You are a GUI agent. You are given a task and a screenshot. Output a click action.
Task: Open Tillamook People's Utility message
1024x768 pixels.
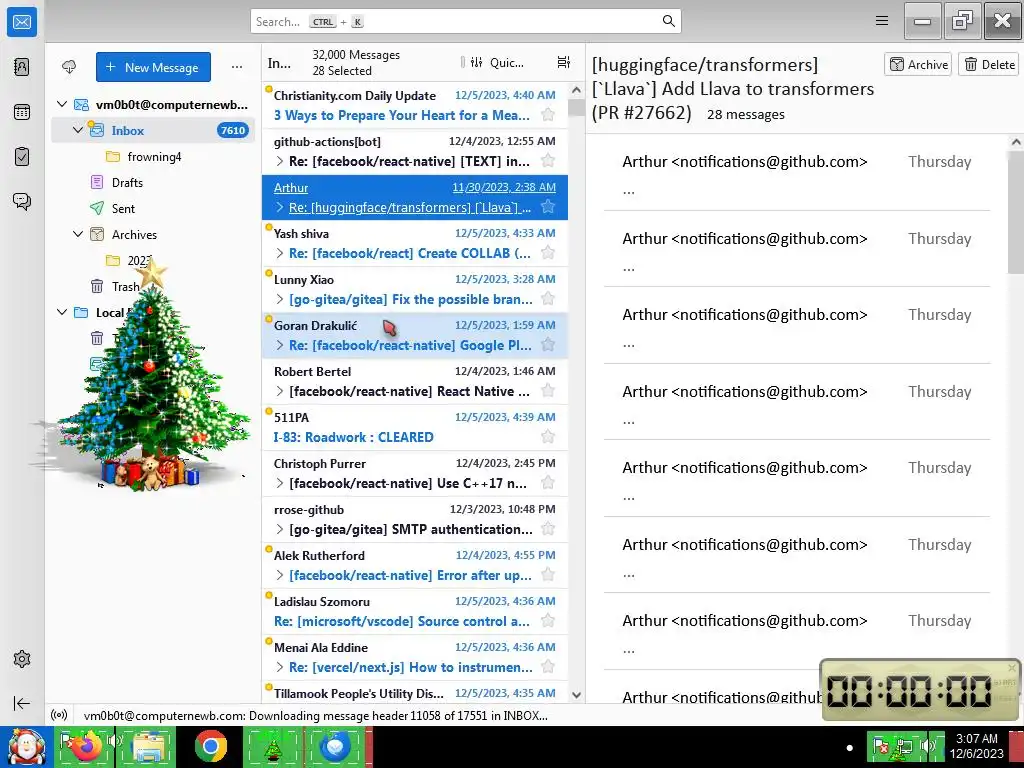[x=415, y=692]
